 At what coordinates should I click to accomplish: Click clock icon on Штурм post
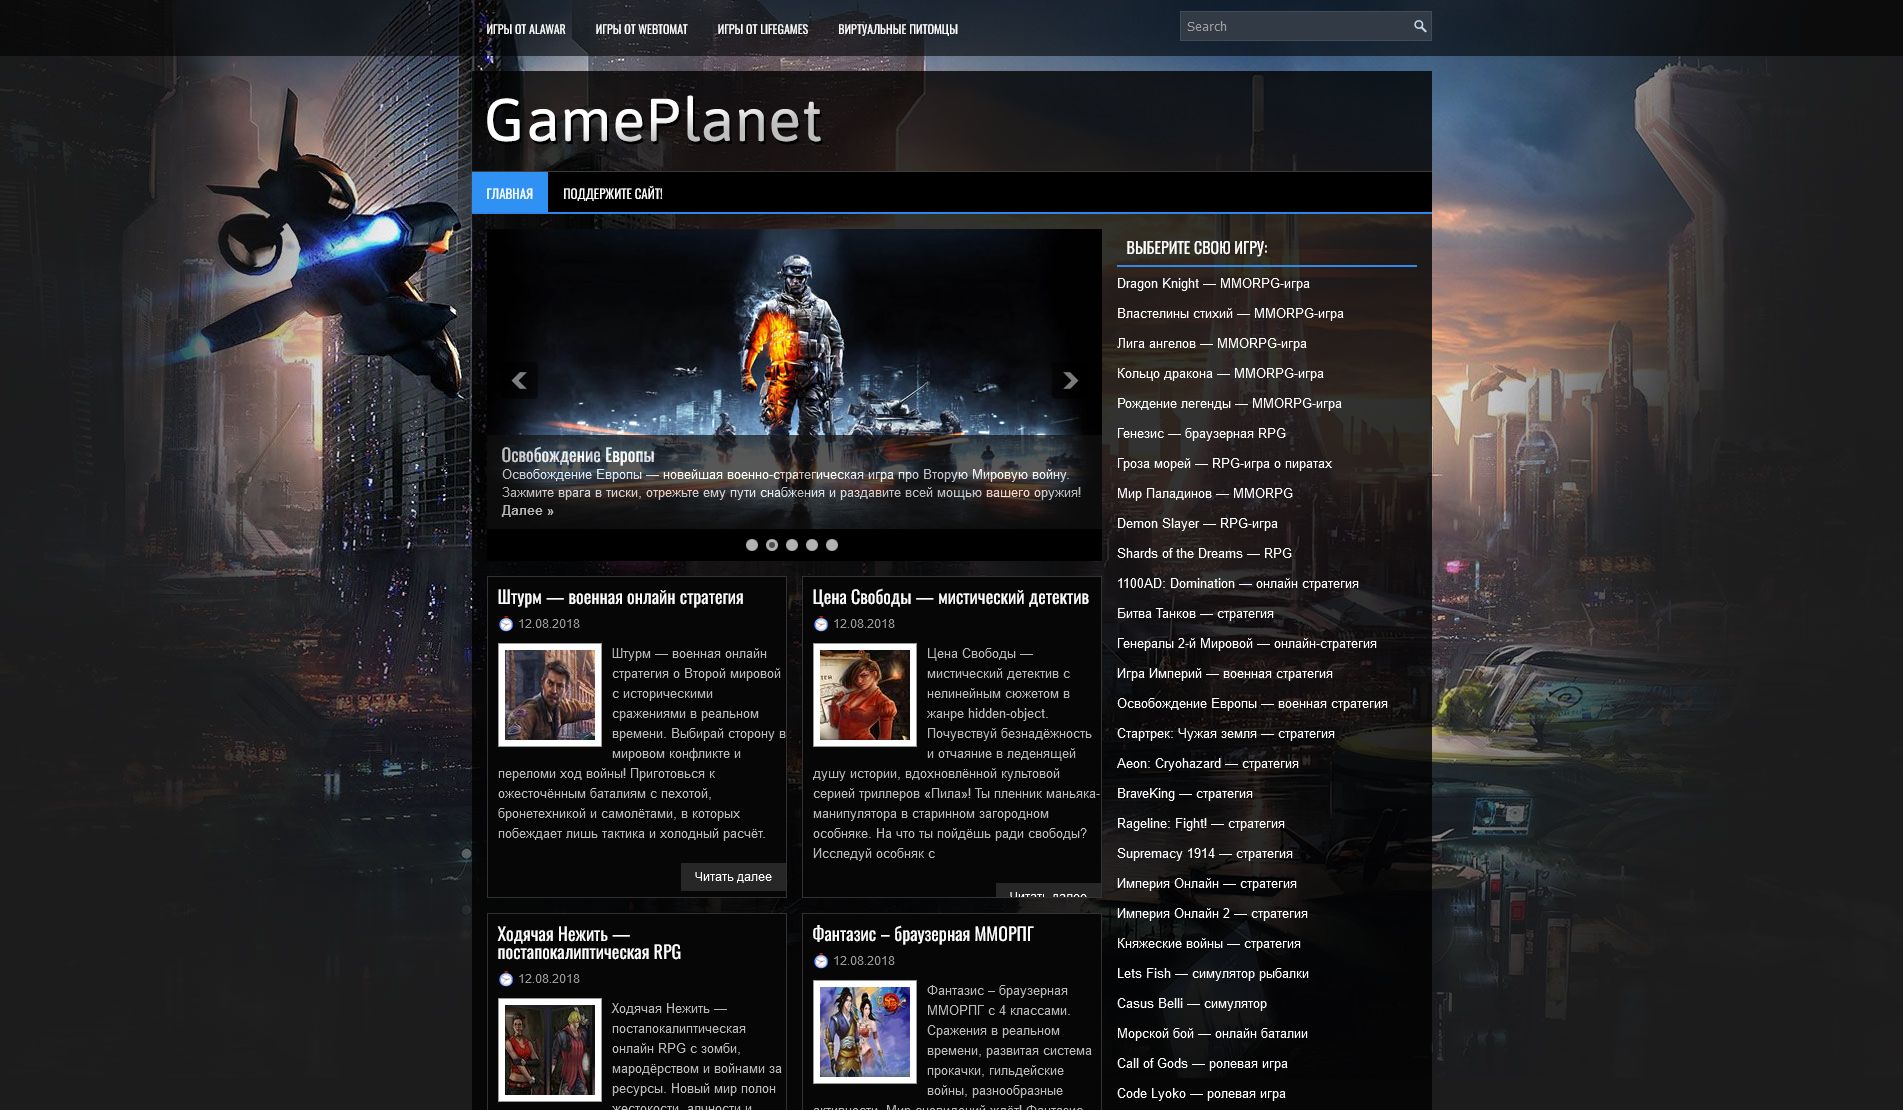[x=506, y=624]
